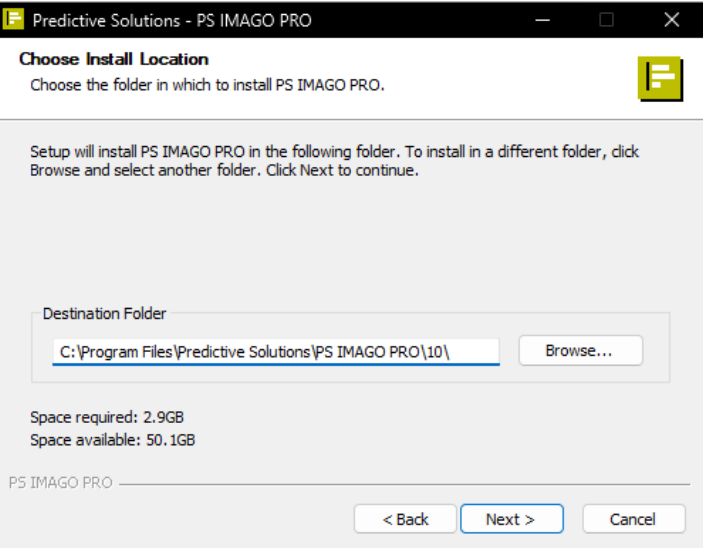This screenshot has height=548, width=703.
Task: Place cursor after the trailing backslash in path
Action: [x=450, y=352]
